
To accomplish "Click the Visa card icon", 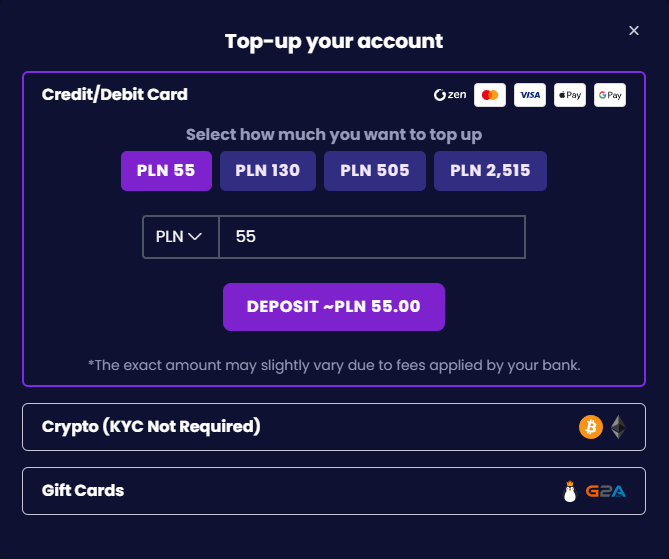I will 530,95.
